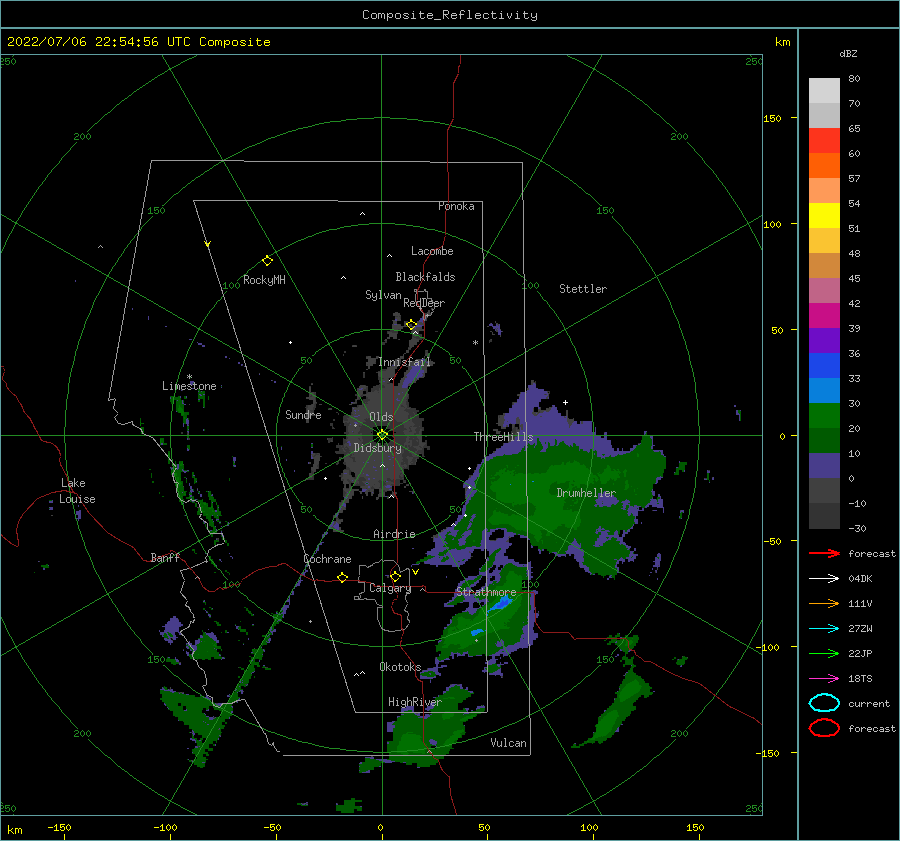Click the Ponoka city label
Image resolution: width=900 pixels, height=841 pixels.
[456, 206]
